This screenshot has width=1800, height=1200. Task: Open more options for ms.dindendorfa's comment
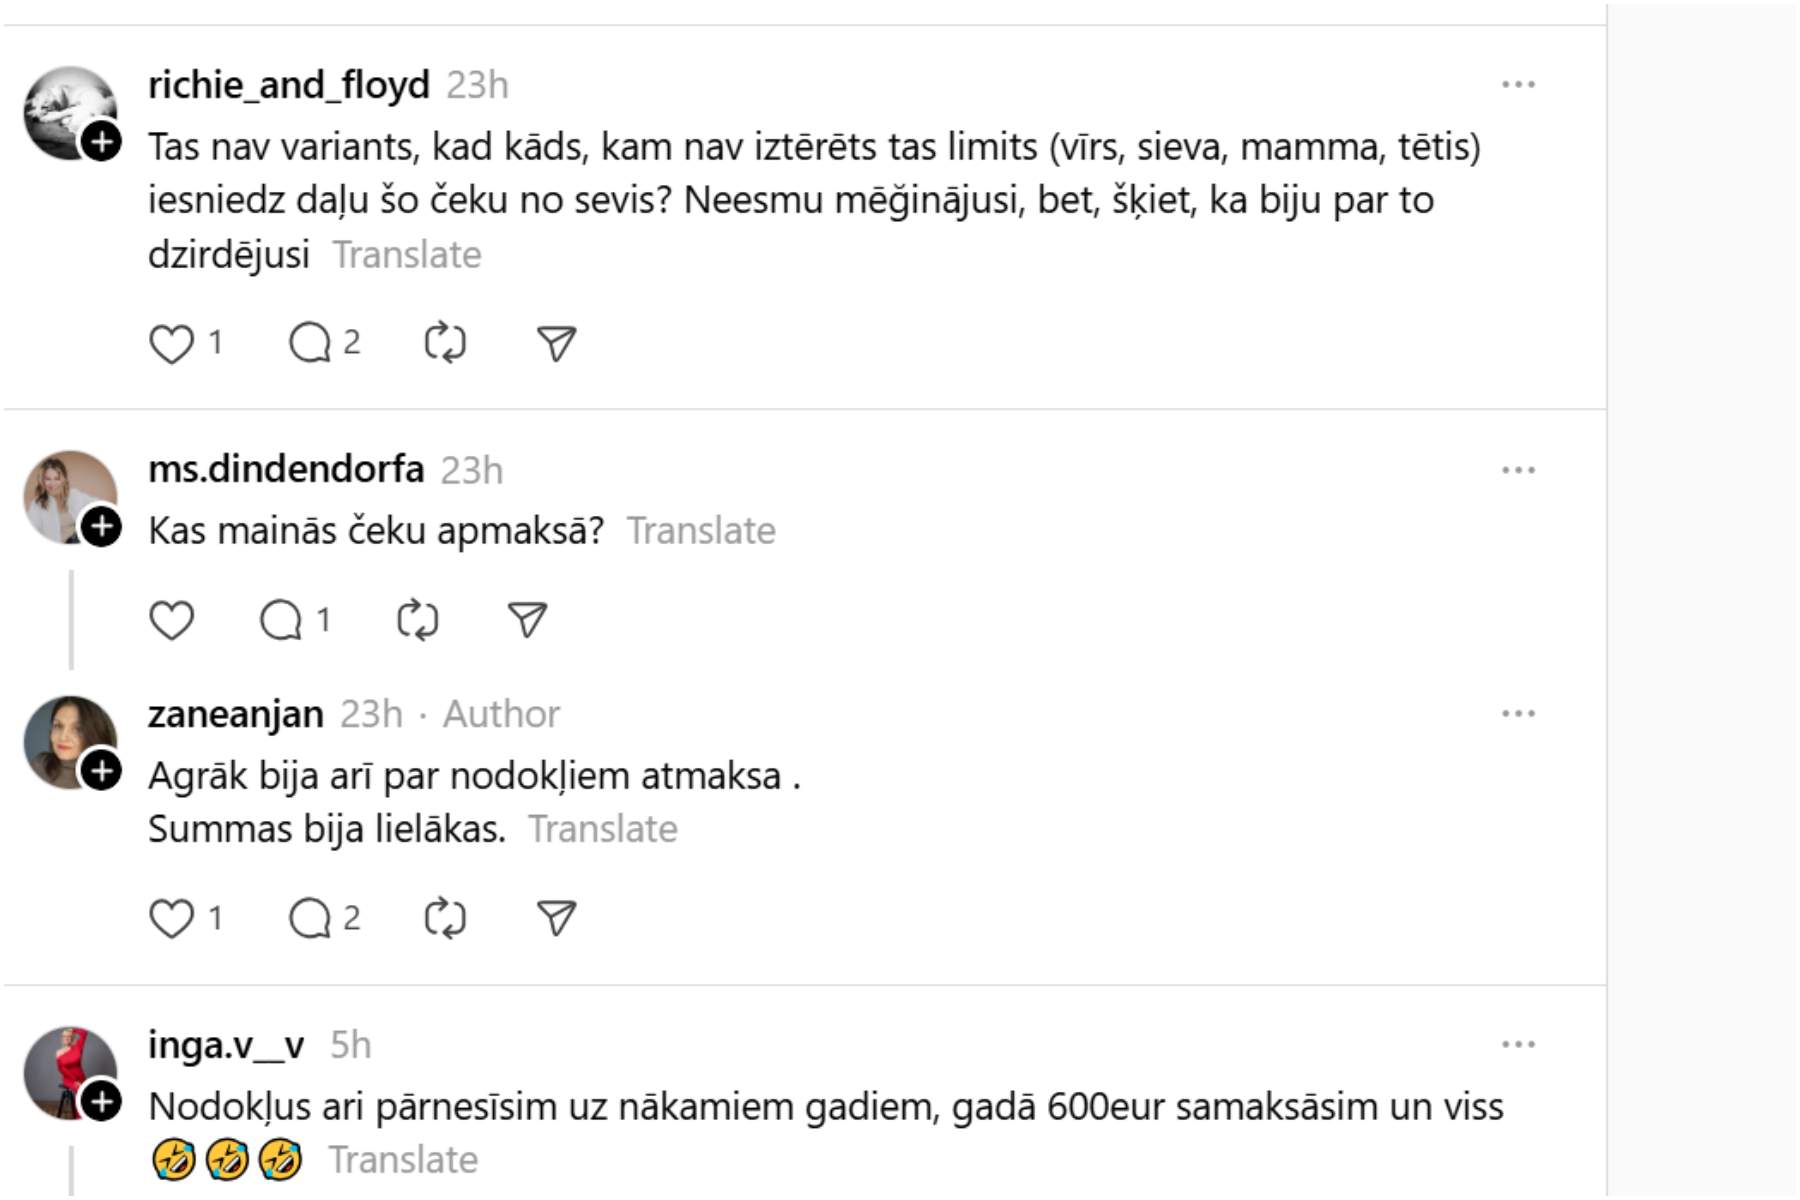tap(1518, 470)
